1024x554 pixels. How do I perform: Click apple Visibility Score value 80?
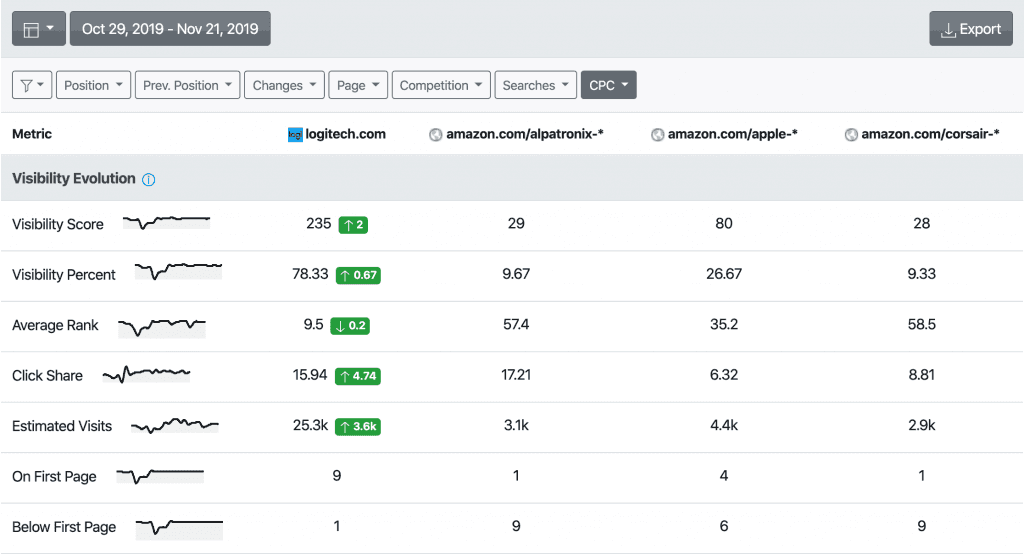[x=724, y=223]
